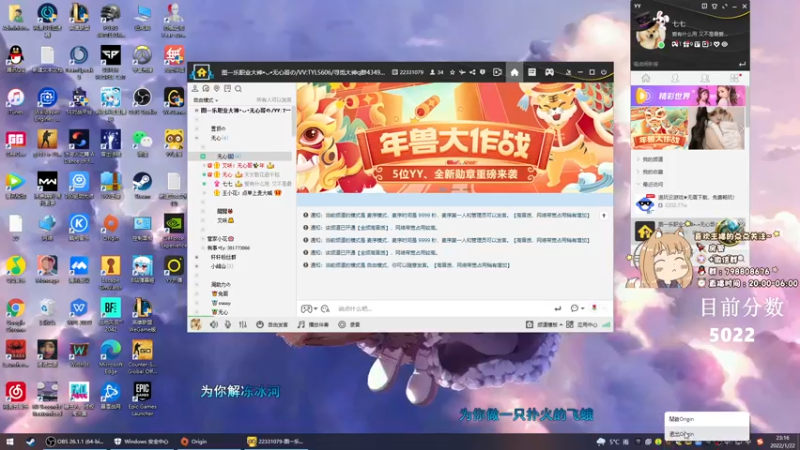The height and width of the screenshot is (450, 800).
Task: Open the groups tab in YY main window
Action: tap(705, 78)
